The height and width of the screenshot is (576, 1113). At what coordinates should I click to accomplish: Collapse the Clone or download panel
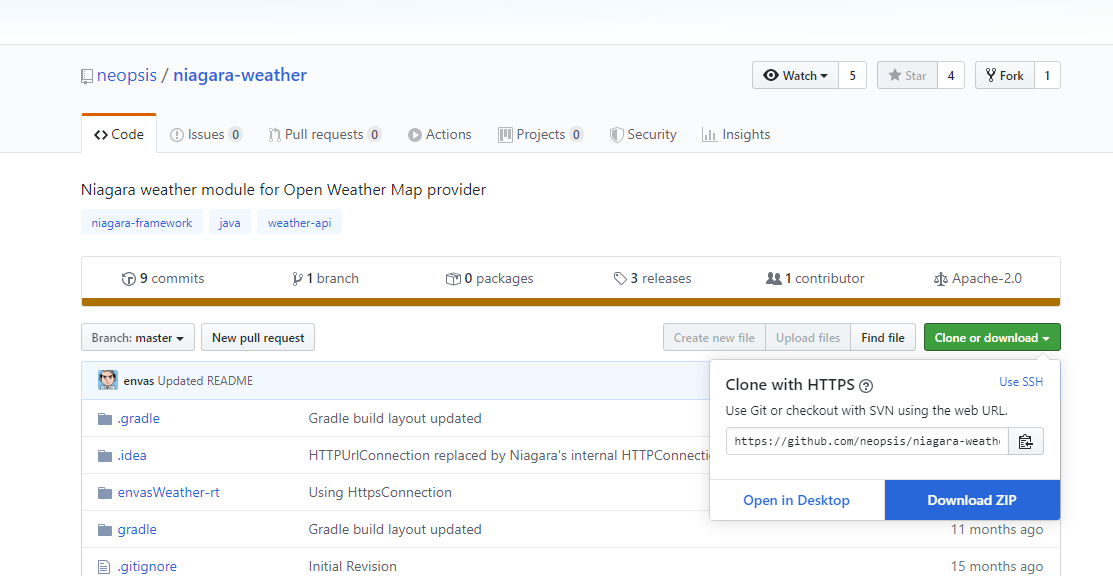(991, 337)
